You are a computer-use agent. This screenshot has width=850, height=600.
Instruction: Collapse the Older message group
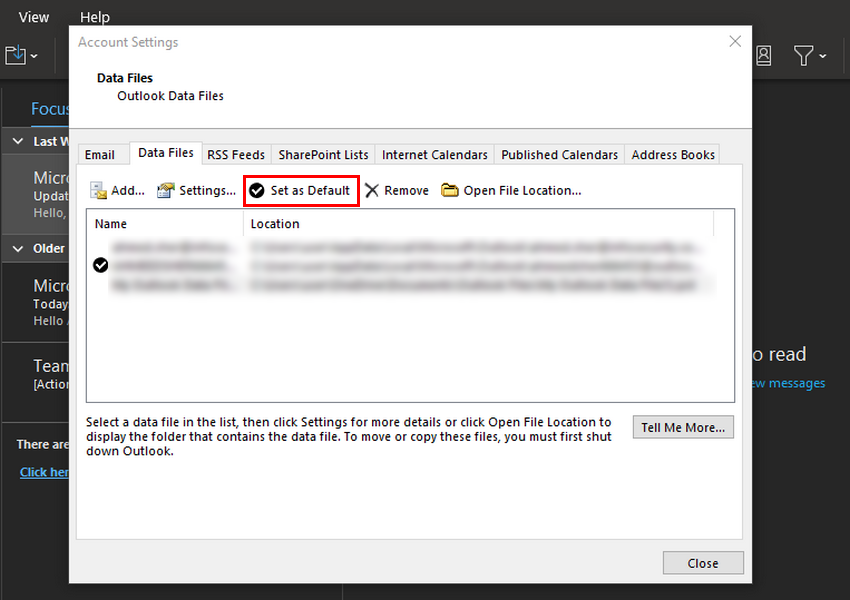[x=16, y=248]
